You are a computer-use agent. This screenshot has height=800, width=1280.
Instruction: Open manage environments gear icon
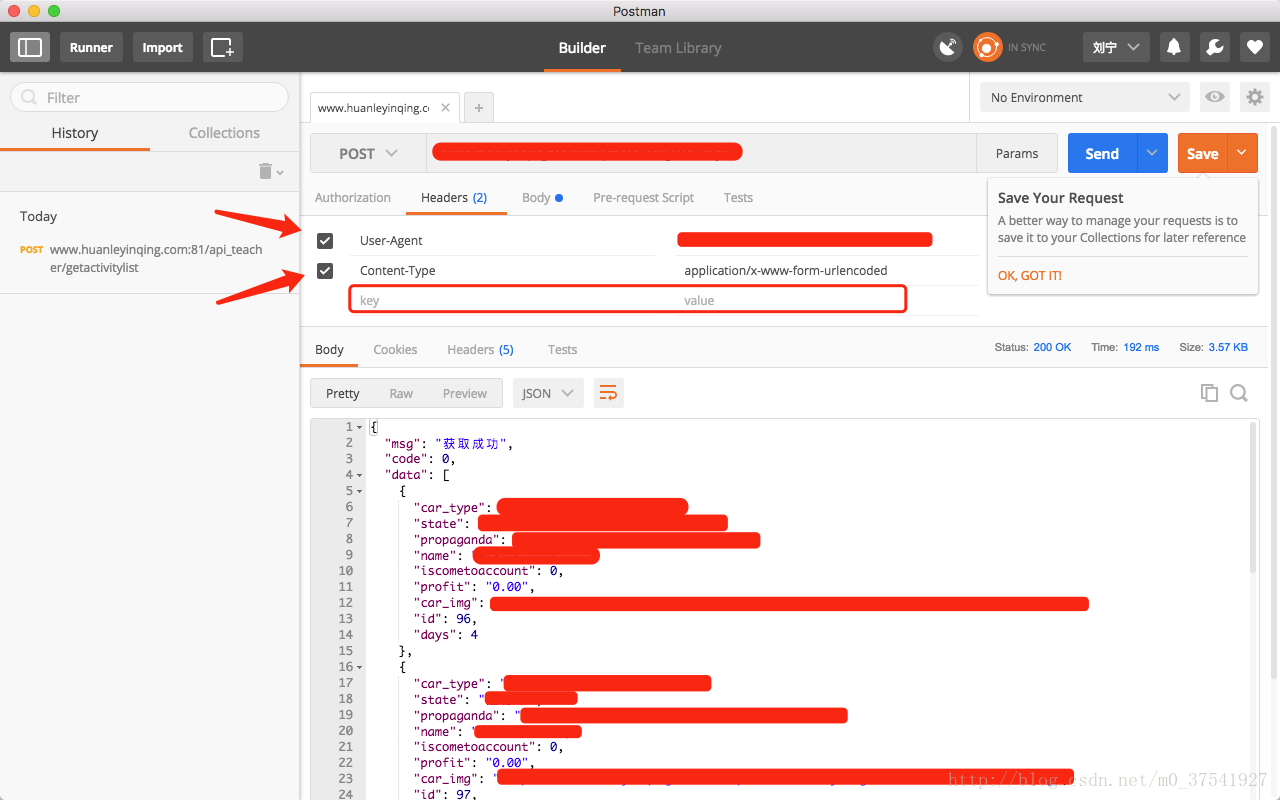tap(1254, 97)
